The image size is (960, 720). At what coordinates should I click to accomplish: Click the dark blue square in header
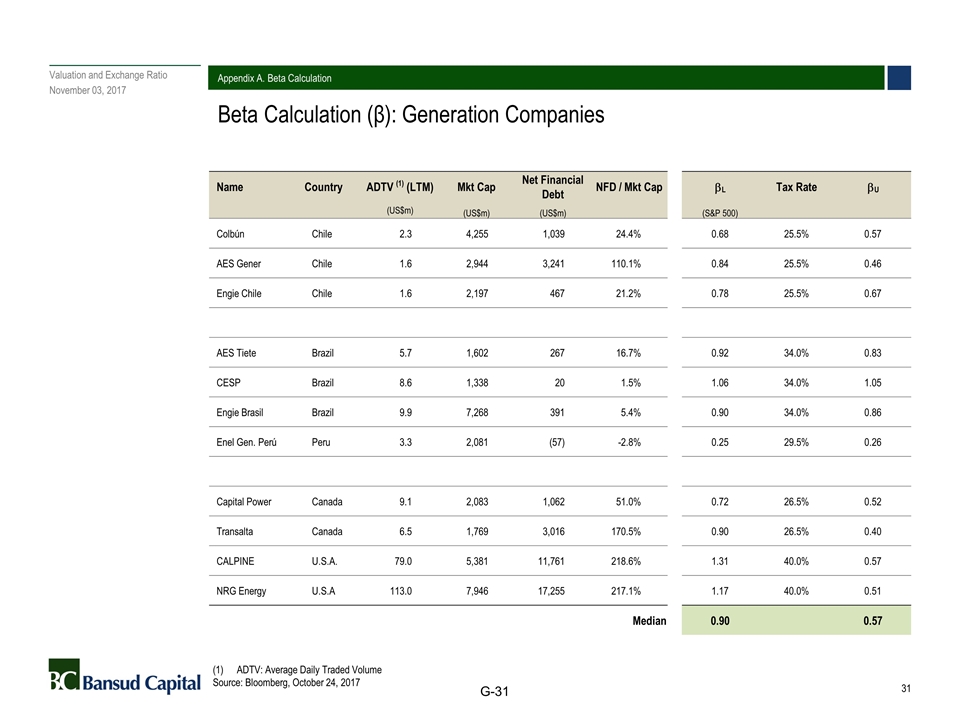pos(899,78)
